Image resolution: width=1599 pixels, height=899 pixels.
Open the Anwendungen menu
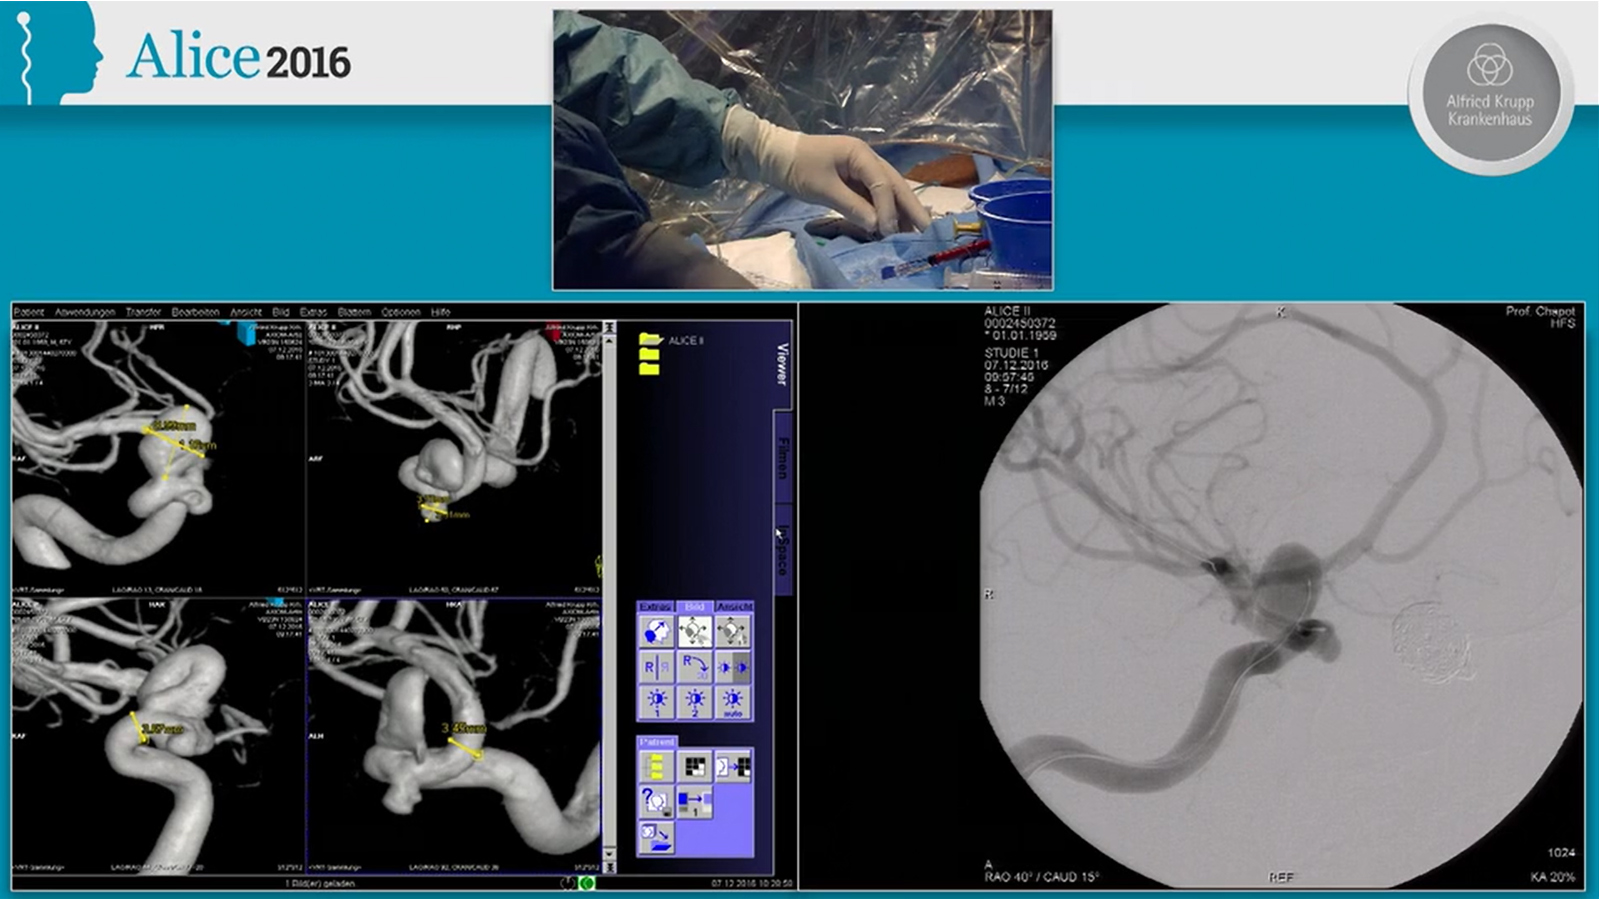(85, 312)
